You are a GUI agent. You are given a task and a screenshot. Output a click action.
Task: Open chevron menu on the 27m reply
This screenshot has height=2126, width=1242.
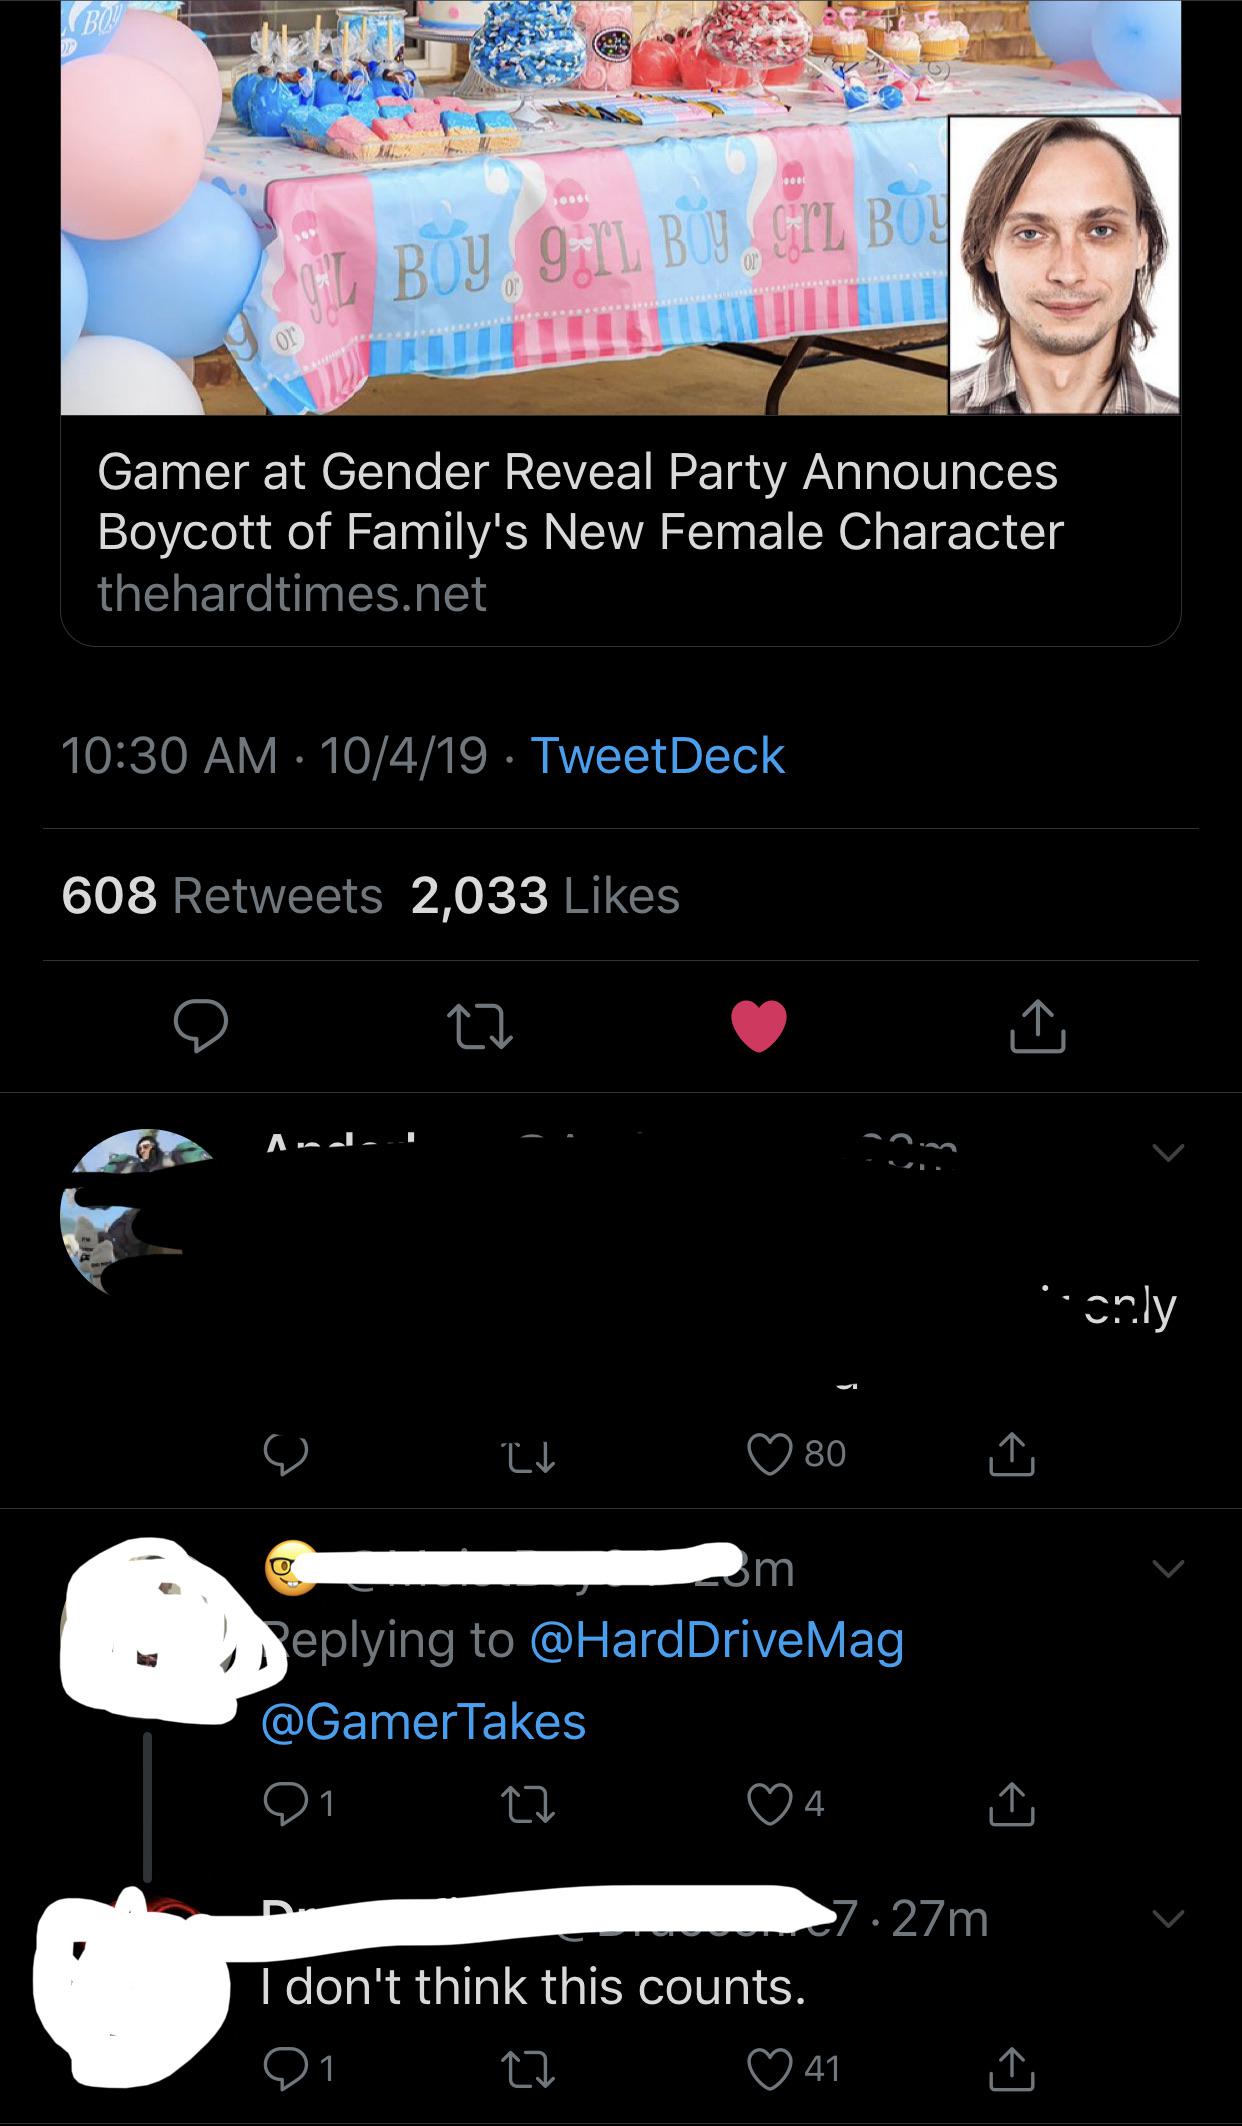point(1165,1918)
